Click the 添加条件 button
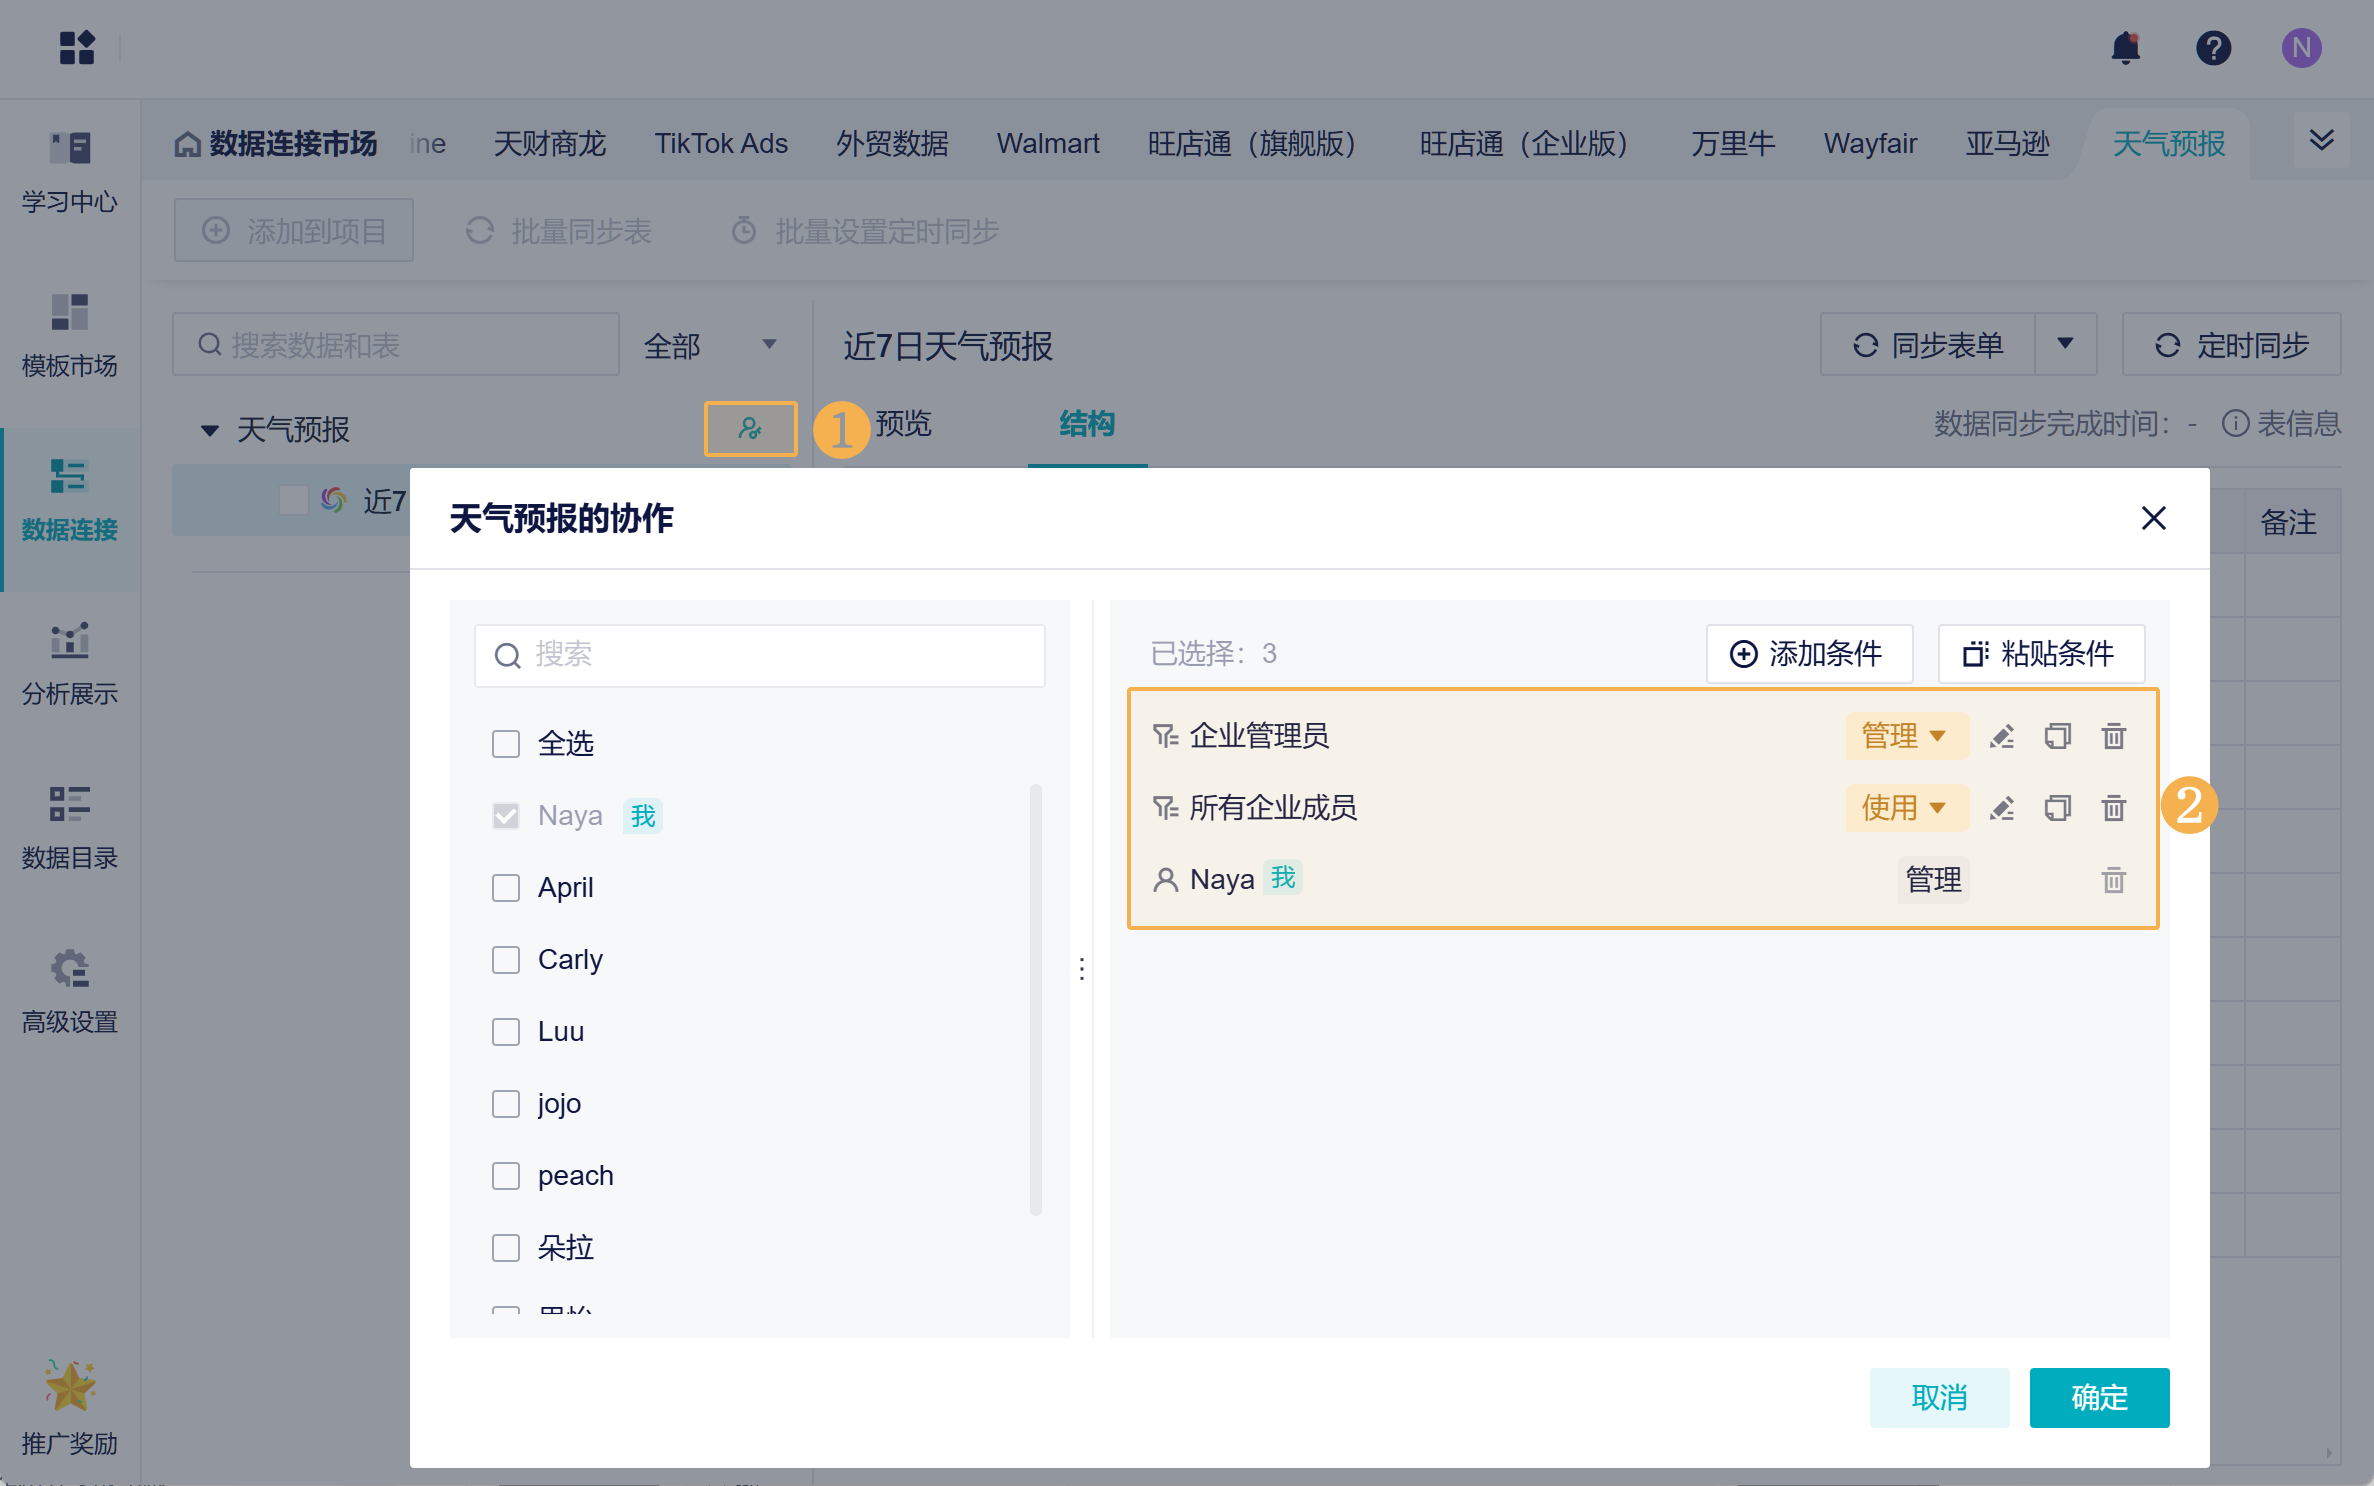 (1808, 654)
